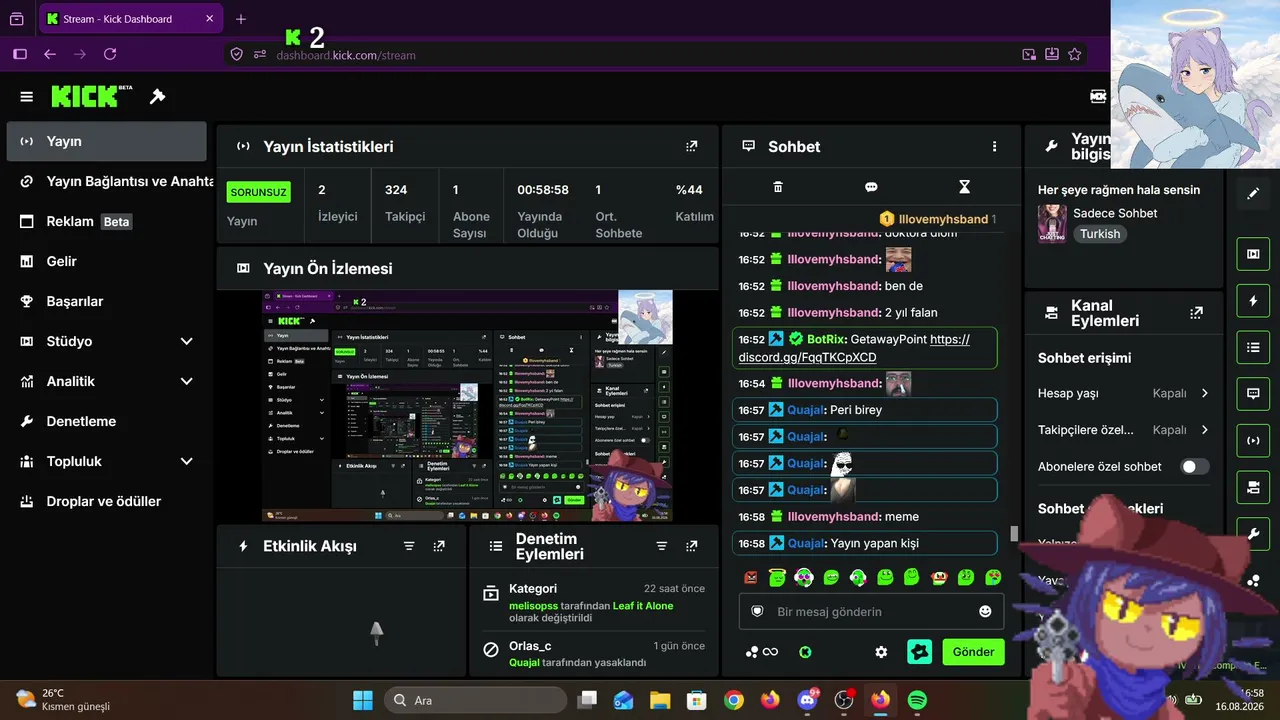1280x720 pixels.
Task: Click the trash icon to clear chat
Action: point(778,187)
